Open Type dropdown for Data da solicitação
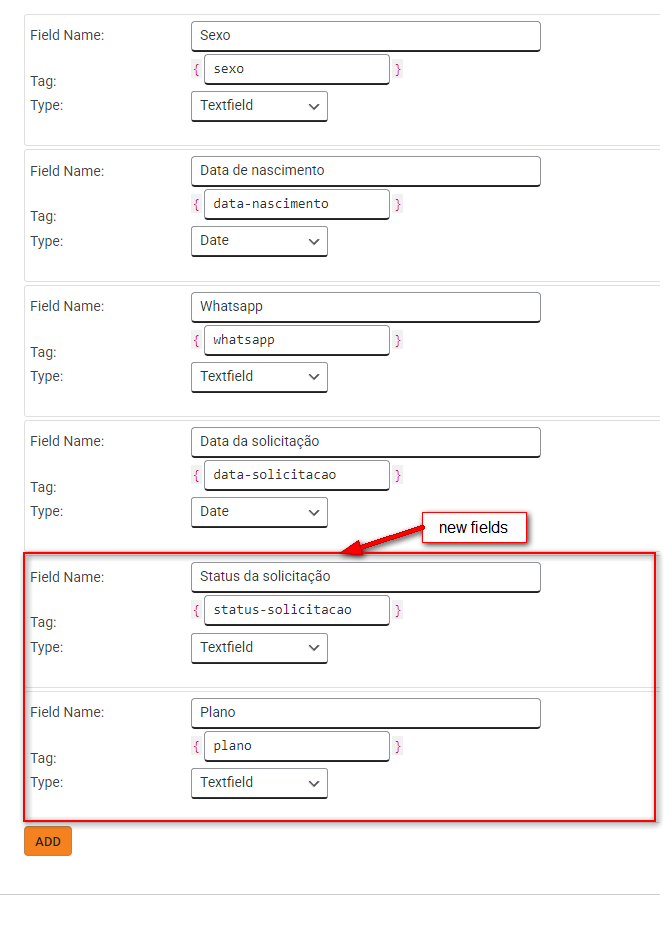Image resolution: width=666 pixels, height=944 pixels. (x=259, y=512)
